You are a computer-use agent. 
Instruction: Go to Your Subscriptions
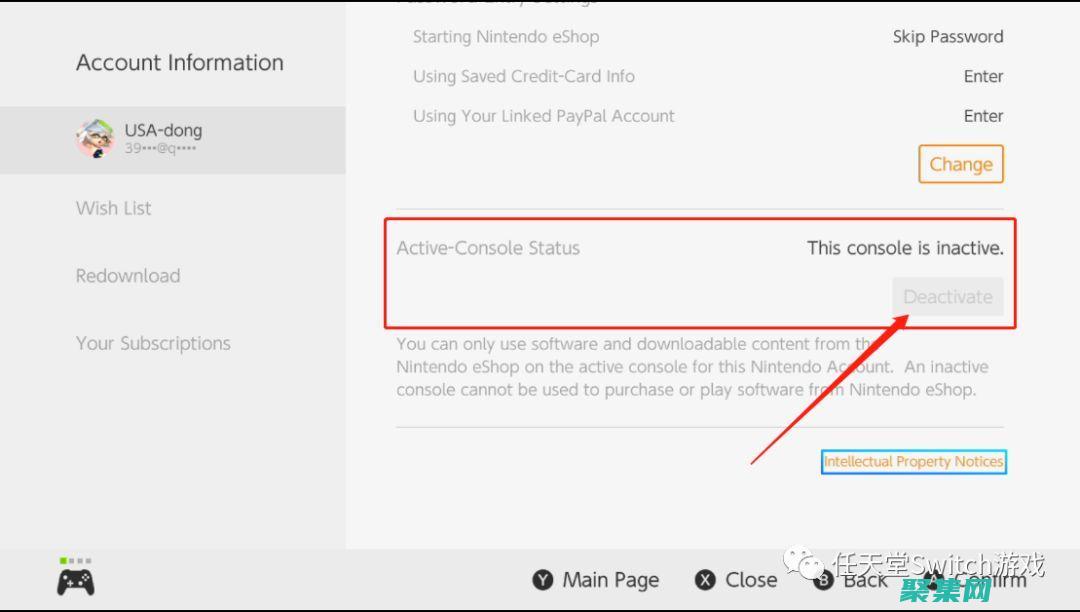(x=153, y=343)
